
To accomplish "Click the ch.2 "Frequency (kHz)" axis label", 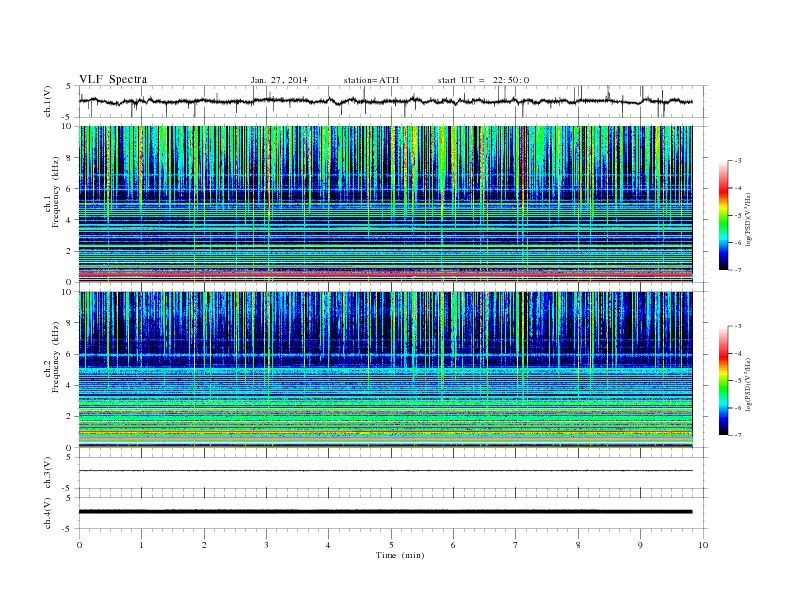I will tap(56, 358).
